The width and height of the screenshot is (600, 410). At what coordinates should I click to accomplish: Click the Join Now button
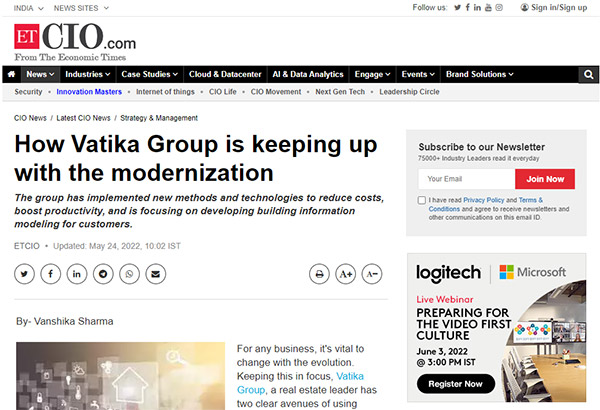(x=545, y=179)
